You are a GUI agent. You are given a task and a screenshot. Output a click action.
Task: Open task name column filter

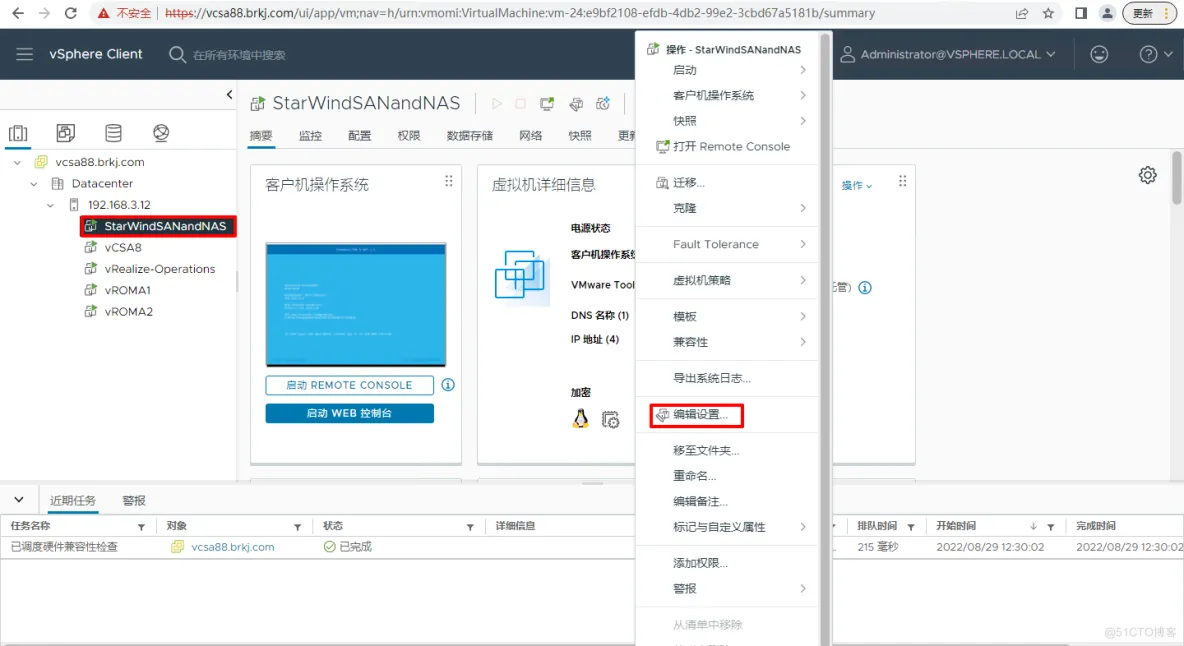click(x=141, y=527)
